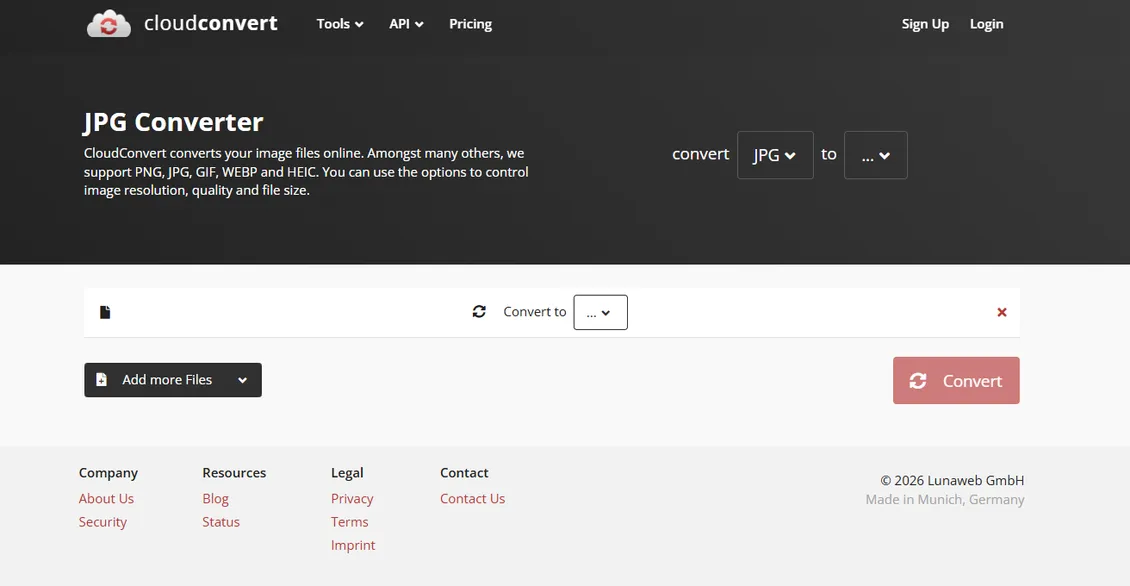Open the Convert to format dropdown in the file row
This screenshot has height=586, width=1130.
pos(600,312)
